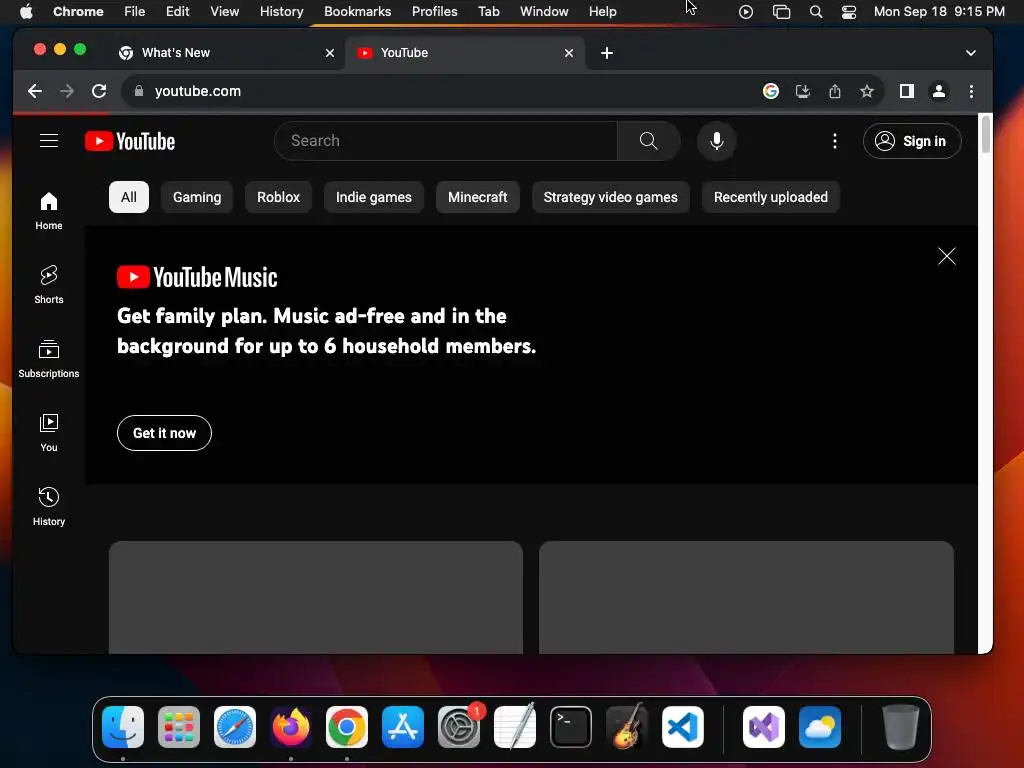Click the YouTube logo

(x=130, y=141)
